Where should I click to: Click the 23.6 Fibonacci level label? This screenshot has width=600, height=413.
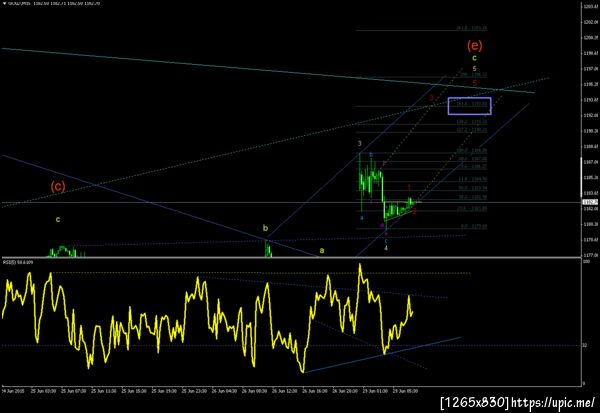point(472,209)
